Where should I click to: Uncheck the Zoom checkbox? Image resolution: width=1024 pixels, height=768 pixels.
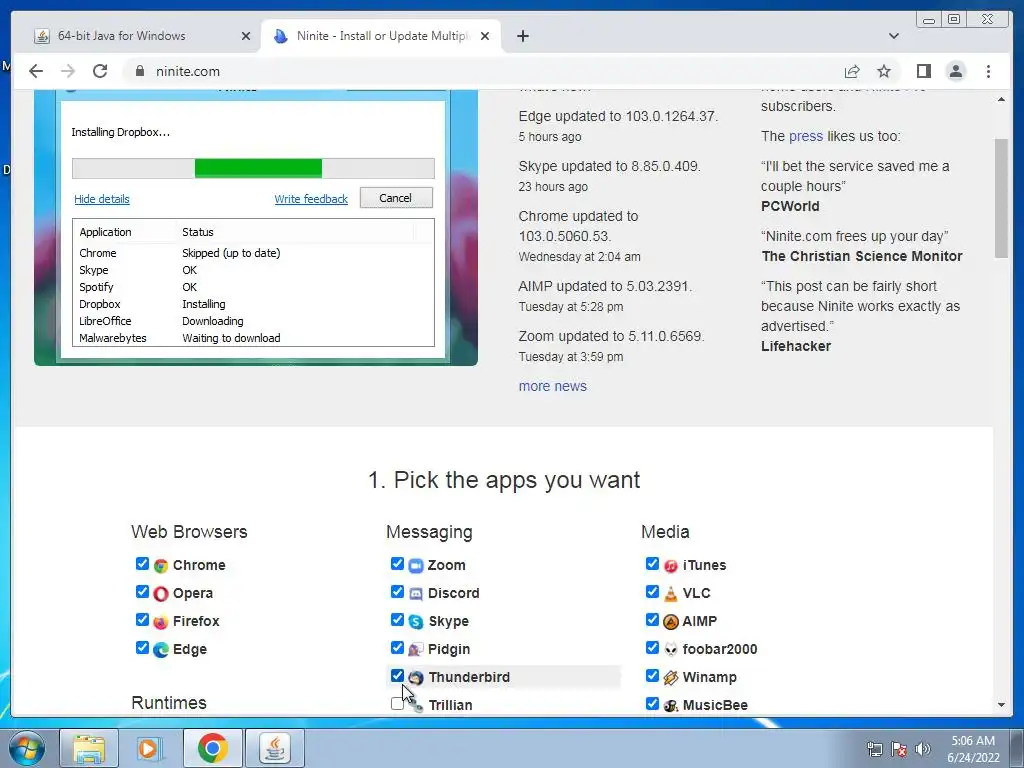pyautogui.click(x=397, y=564)
